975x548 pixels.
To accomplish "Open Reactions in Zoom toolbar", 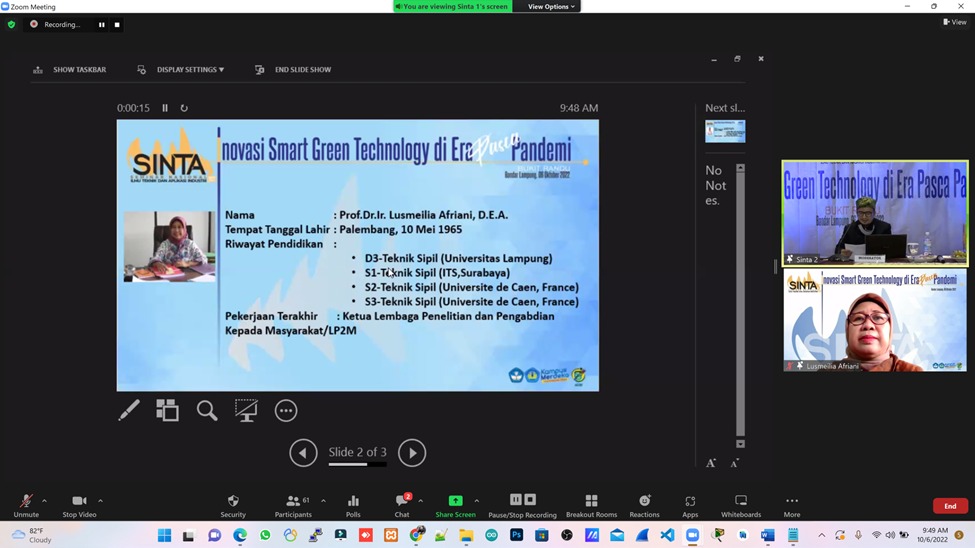I will pyautogui.click(x=644, y=505).
